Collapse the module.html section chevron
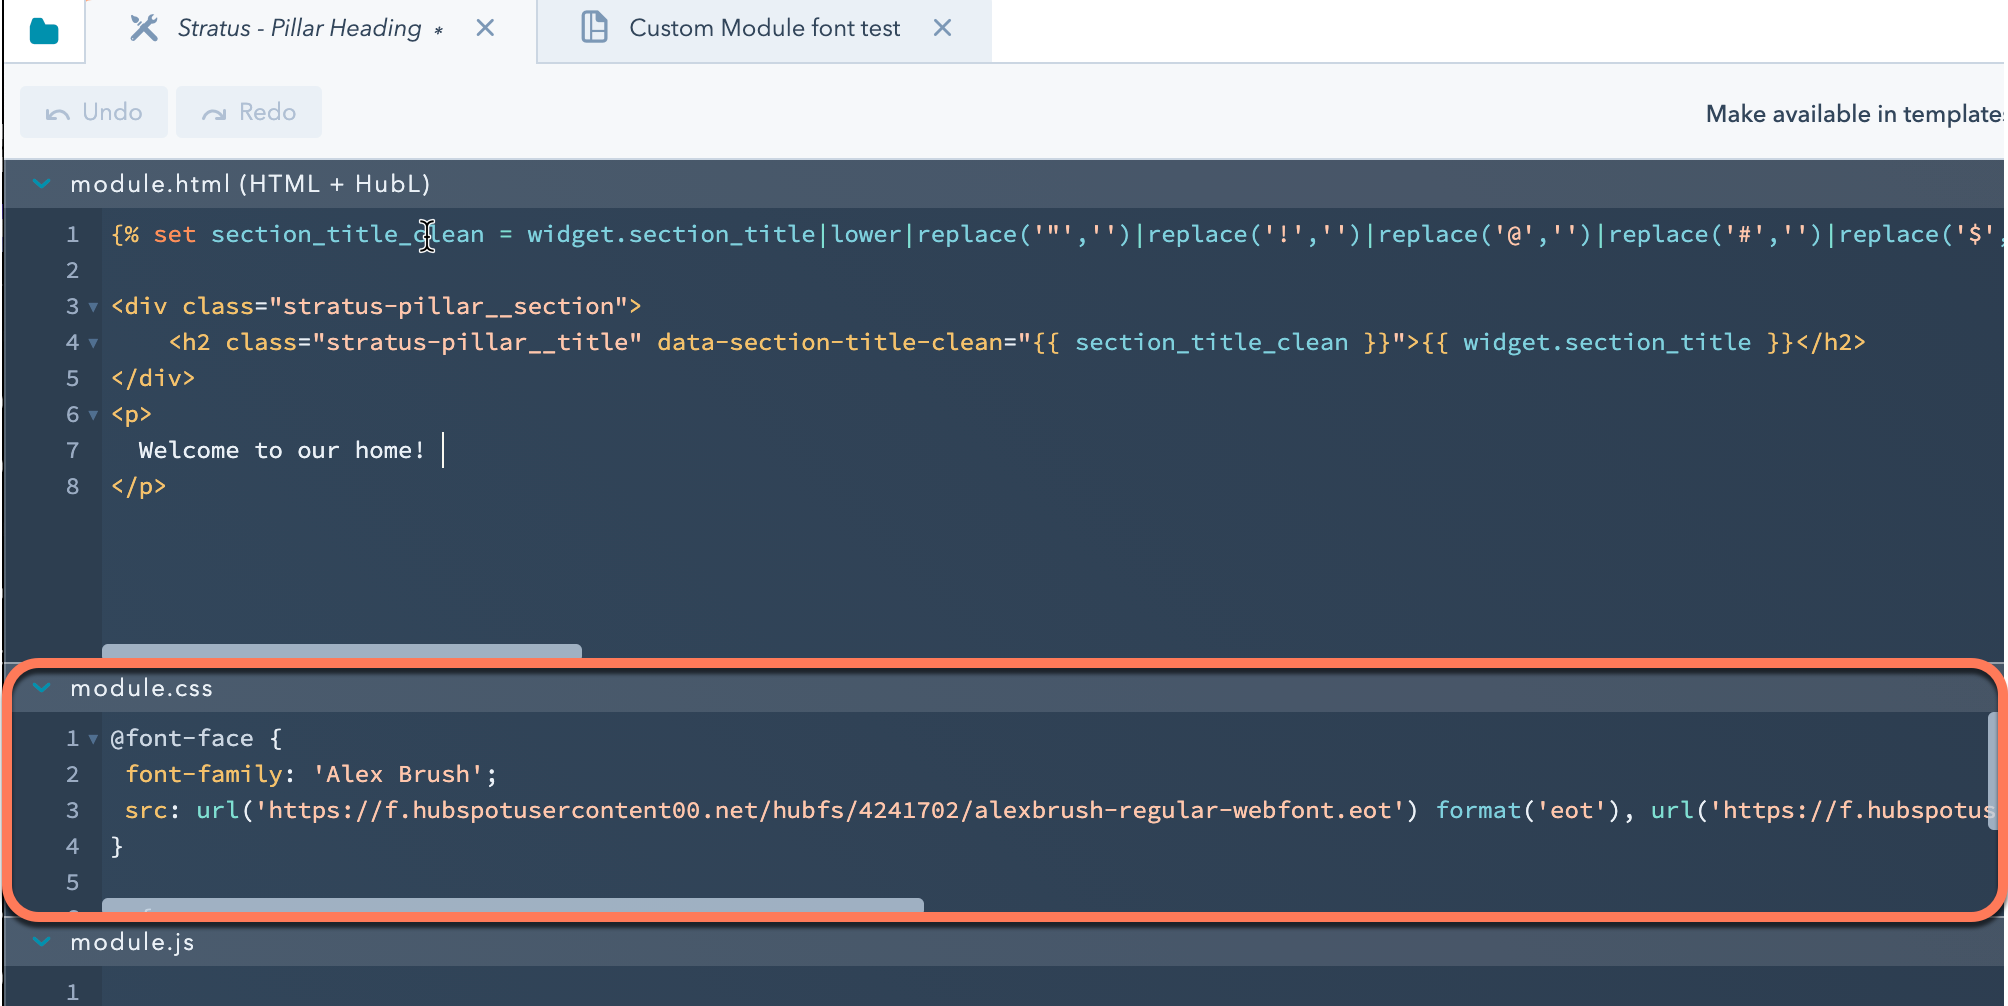 click(x=42, y=183)
